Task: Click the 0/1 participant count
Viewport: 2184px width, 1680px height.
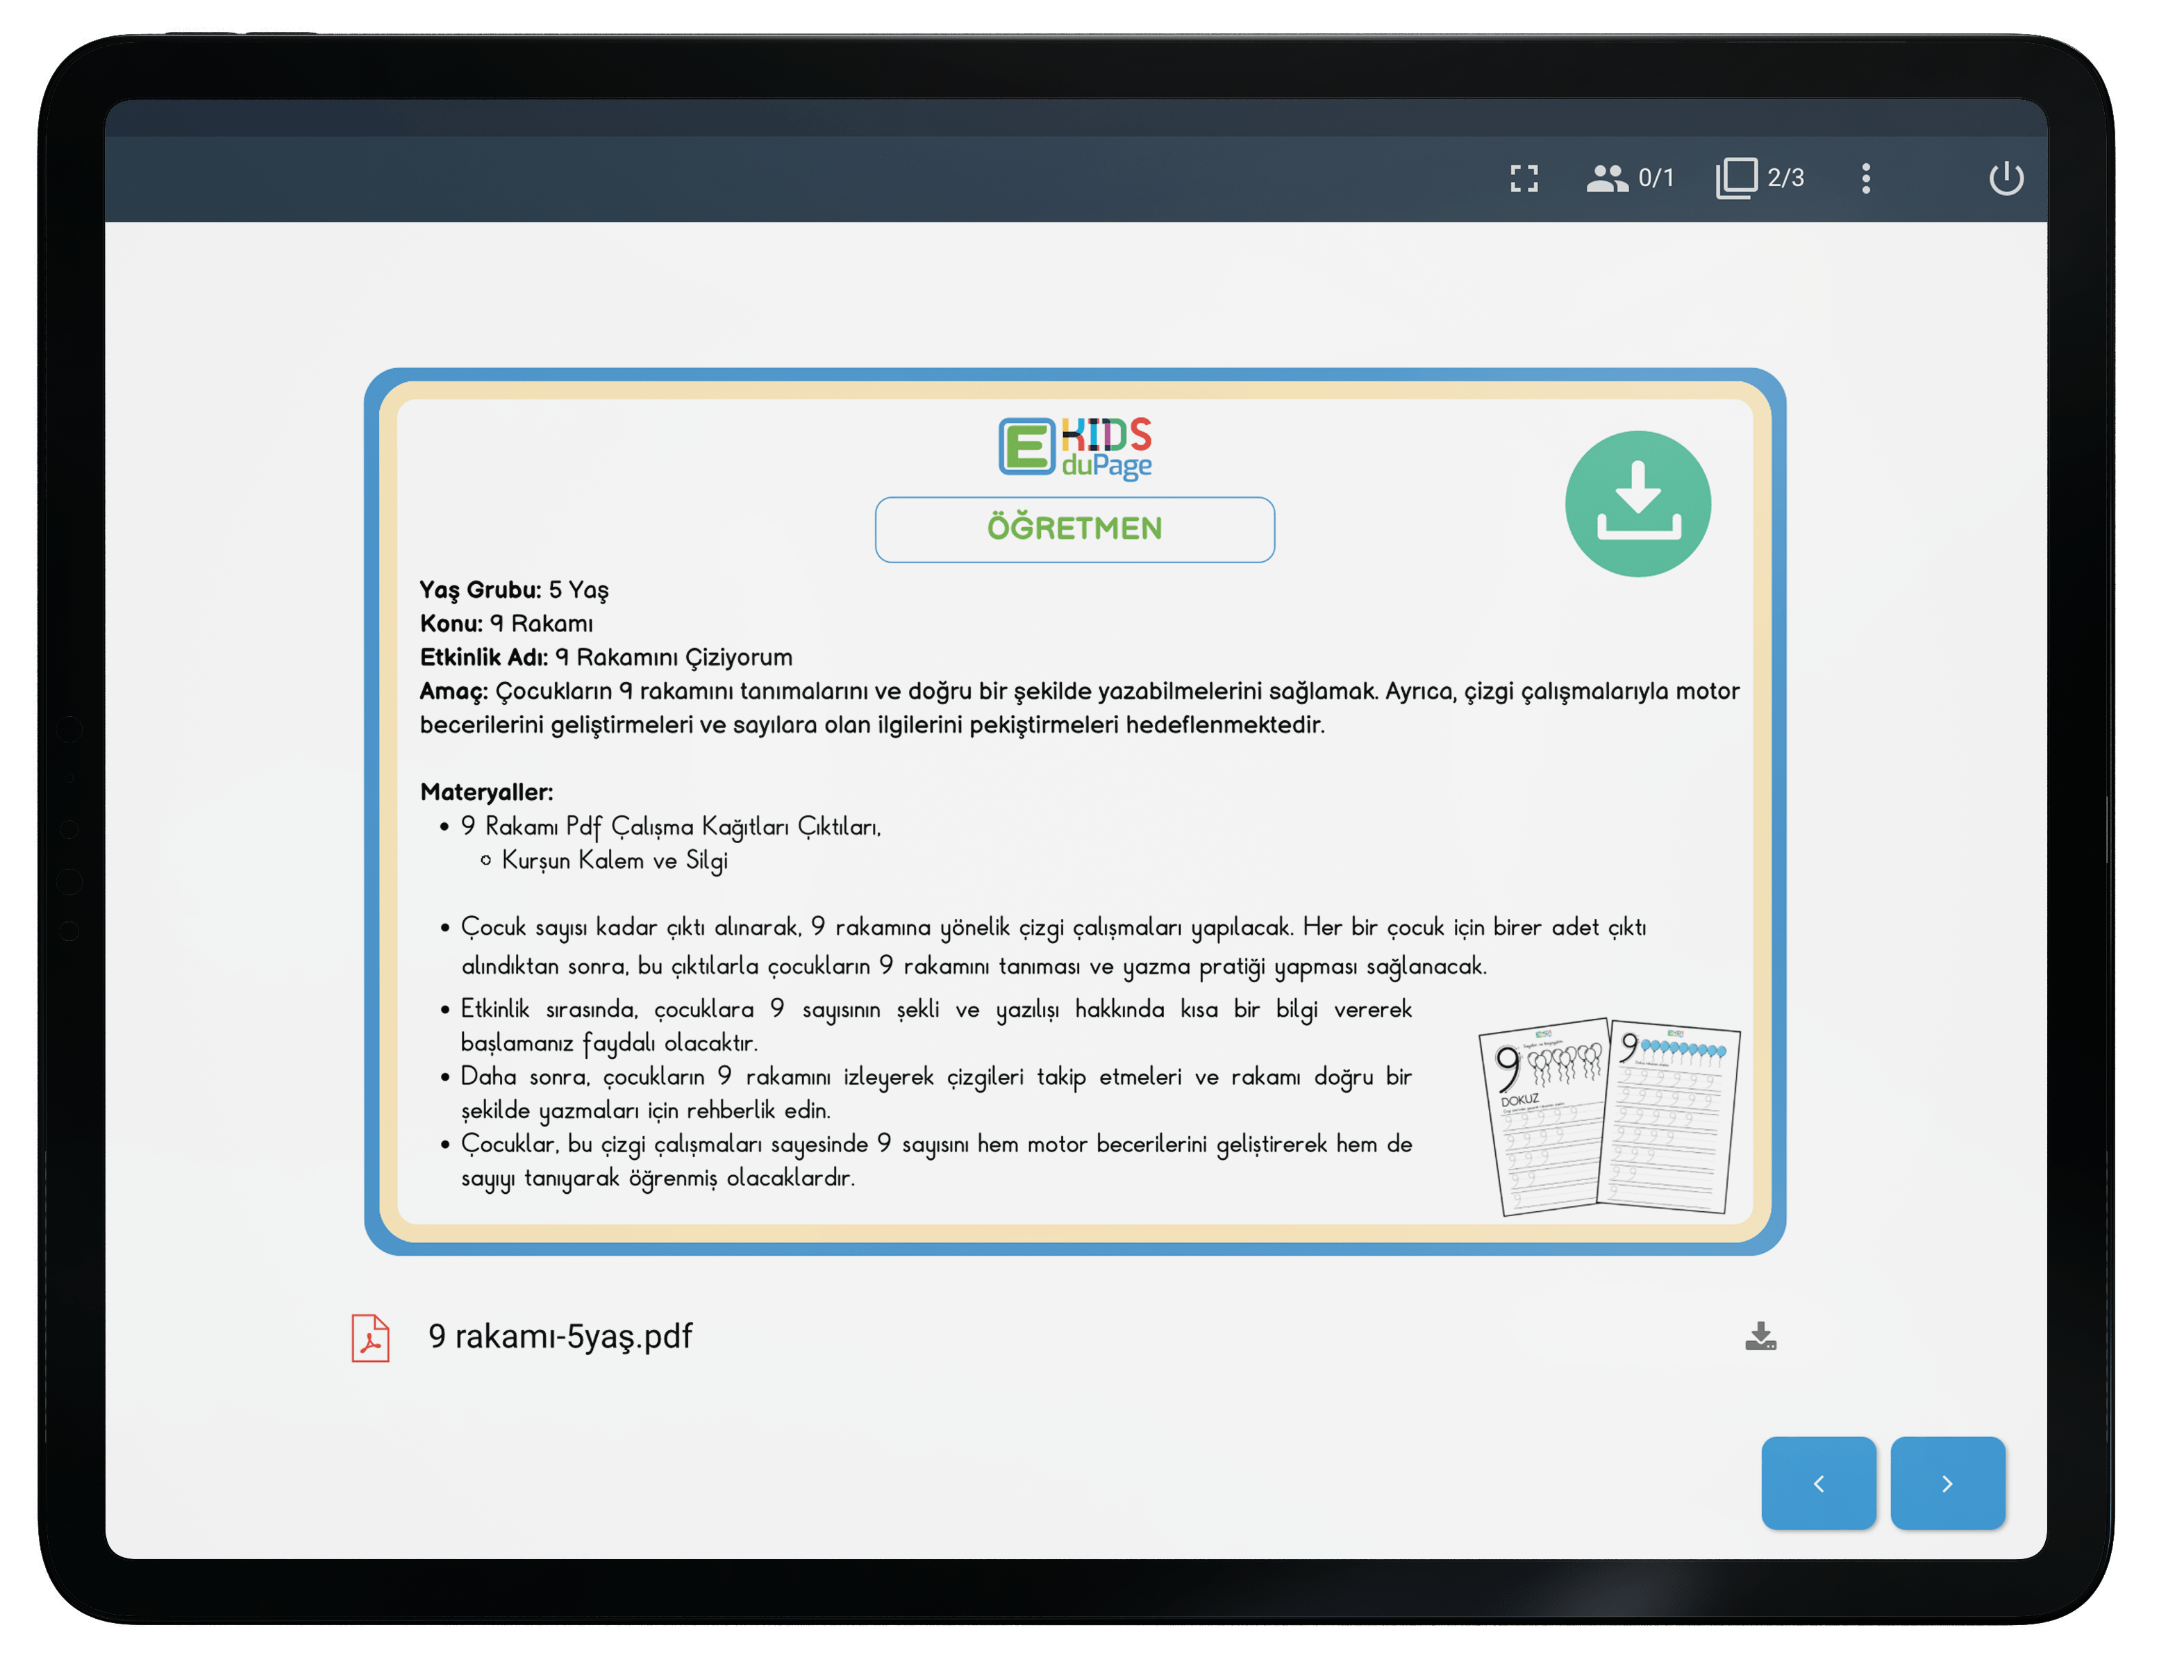Action: point(1656,178)
